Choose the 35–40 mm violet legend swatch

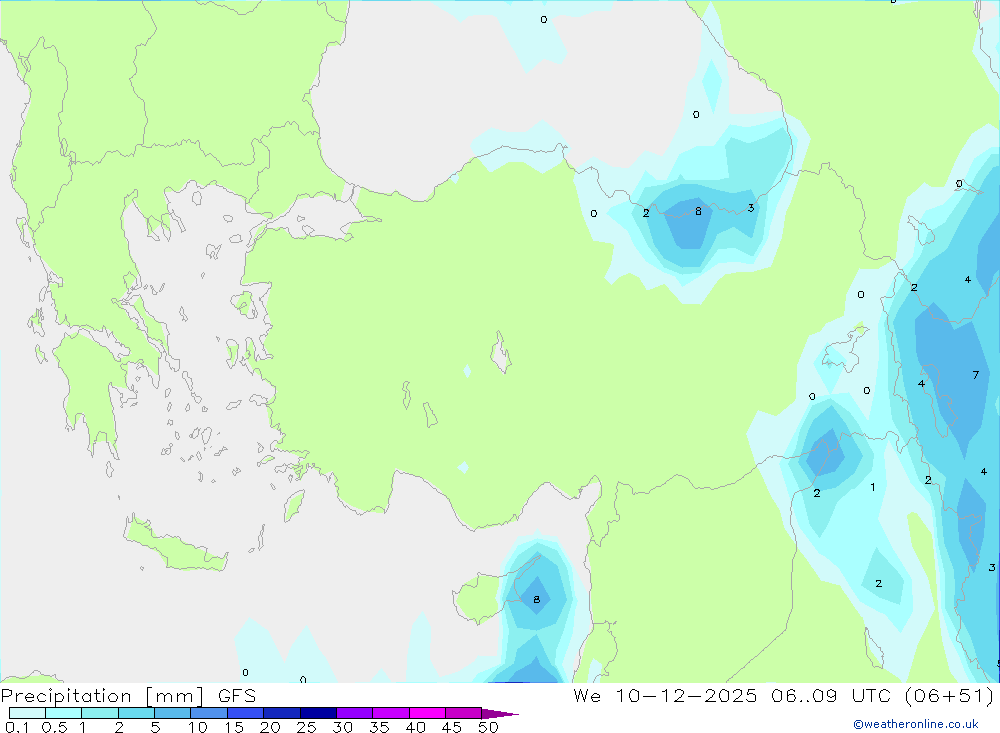pyautogui.click(x=391, y=713)
